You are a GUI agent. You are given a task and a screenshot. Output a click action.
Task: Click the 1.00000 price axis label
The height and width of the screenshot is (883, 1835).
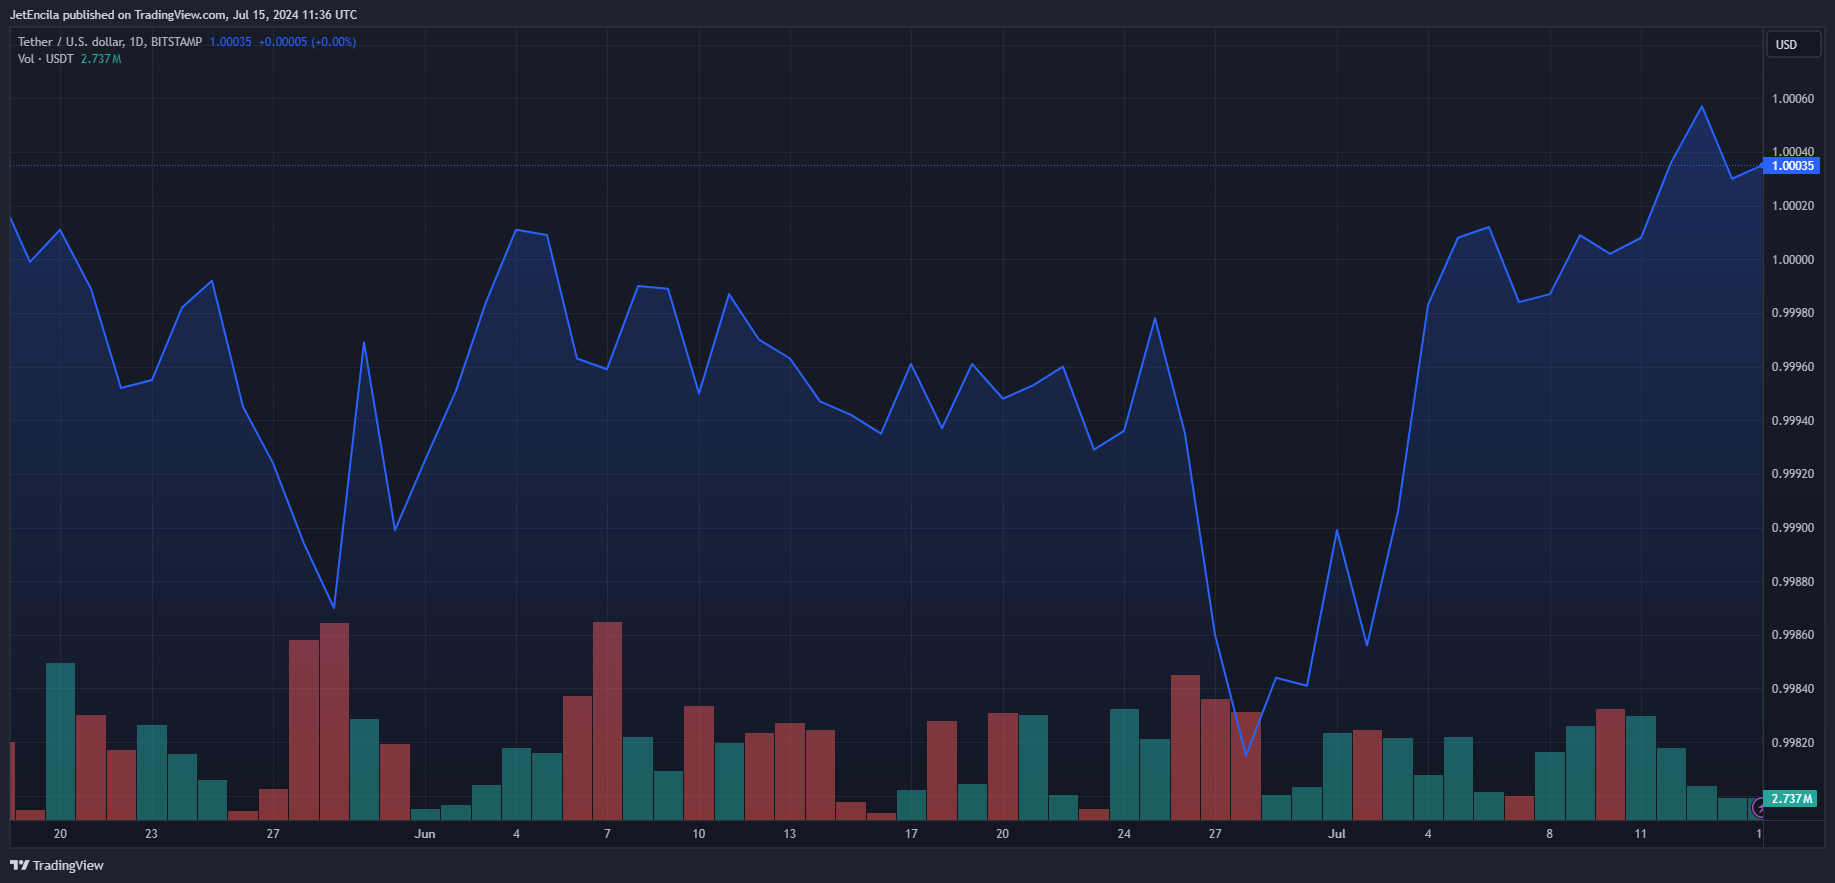1793,260
